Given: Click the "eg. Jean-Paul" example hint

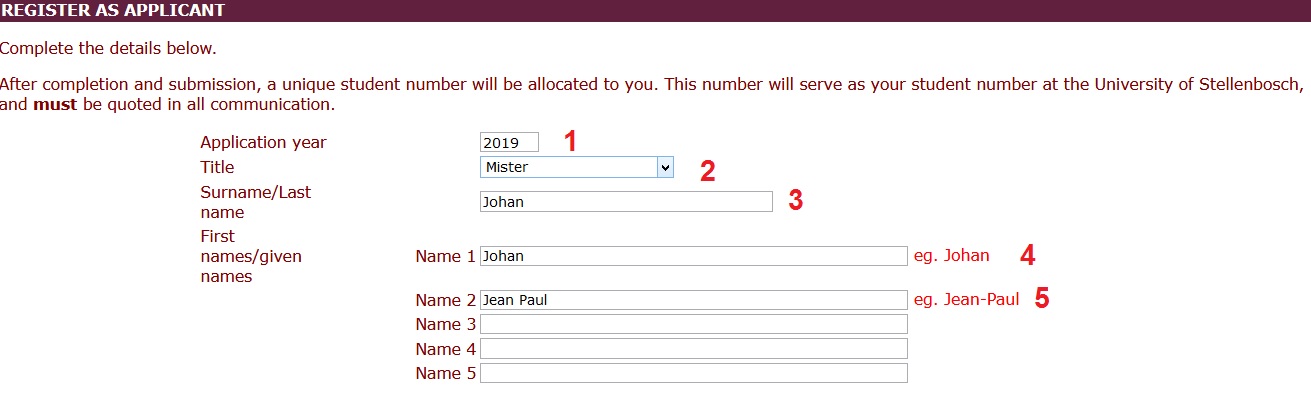Looking at the screenshot, I should 966,300.
